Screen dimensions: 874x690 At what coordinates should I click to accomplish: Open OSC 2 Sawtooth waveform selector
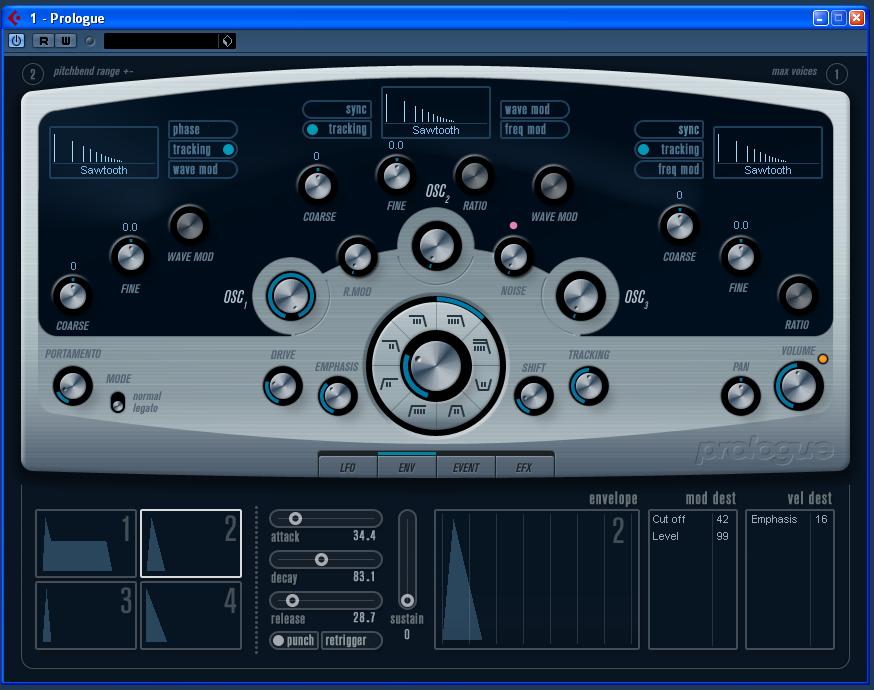point(436,112)
